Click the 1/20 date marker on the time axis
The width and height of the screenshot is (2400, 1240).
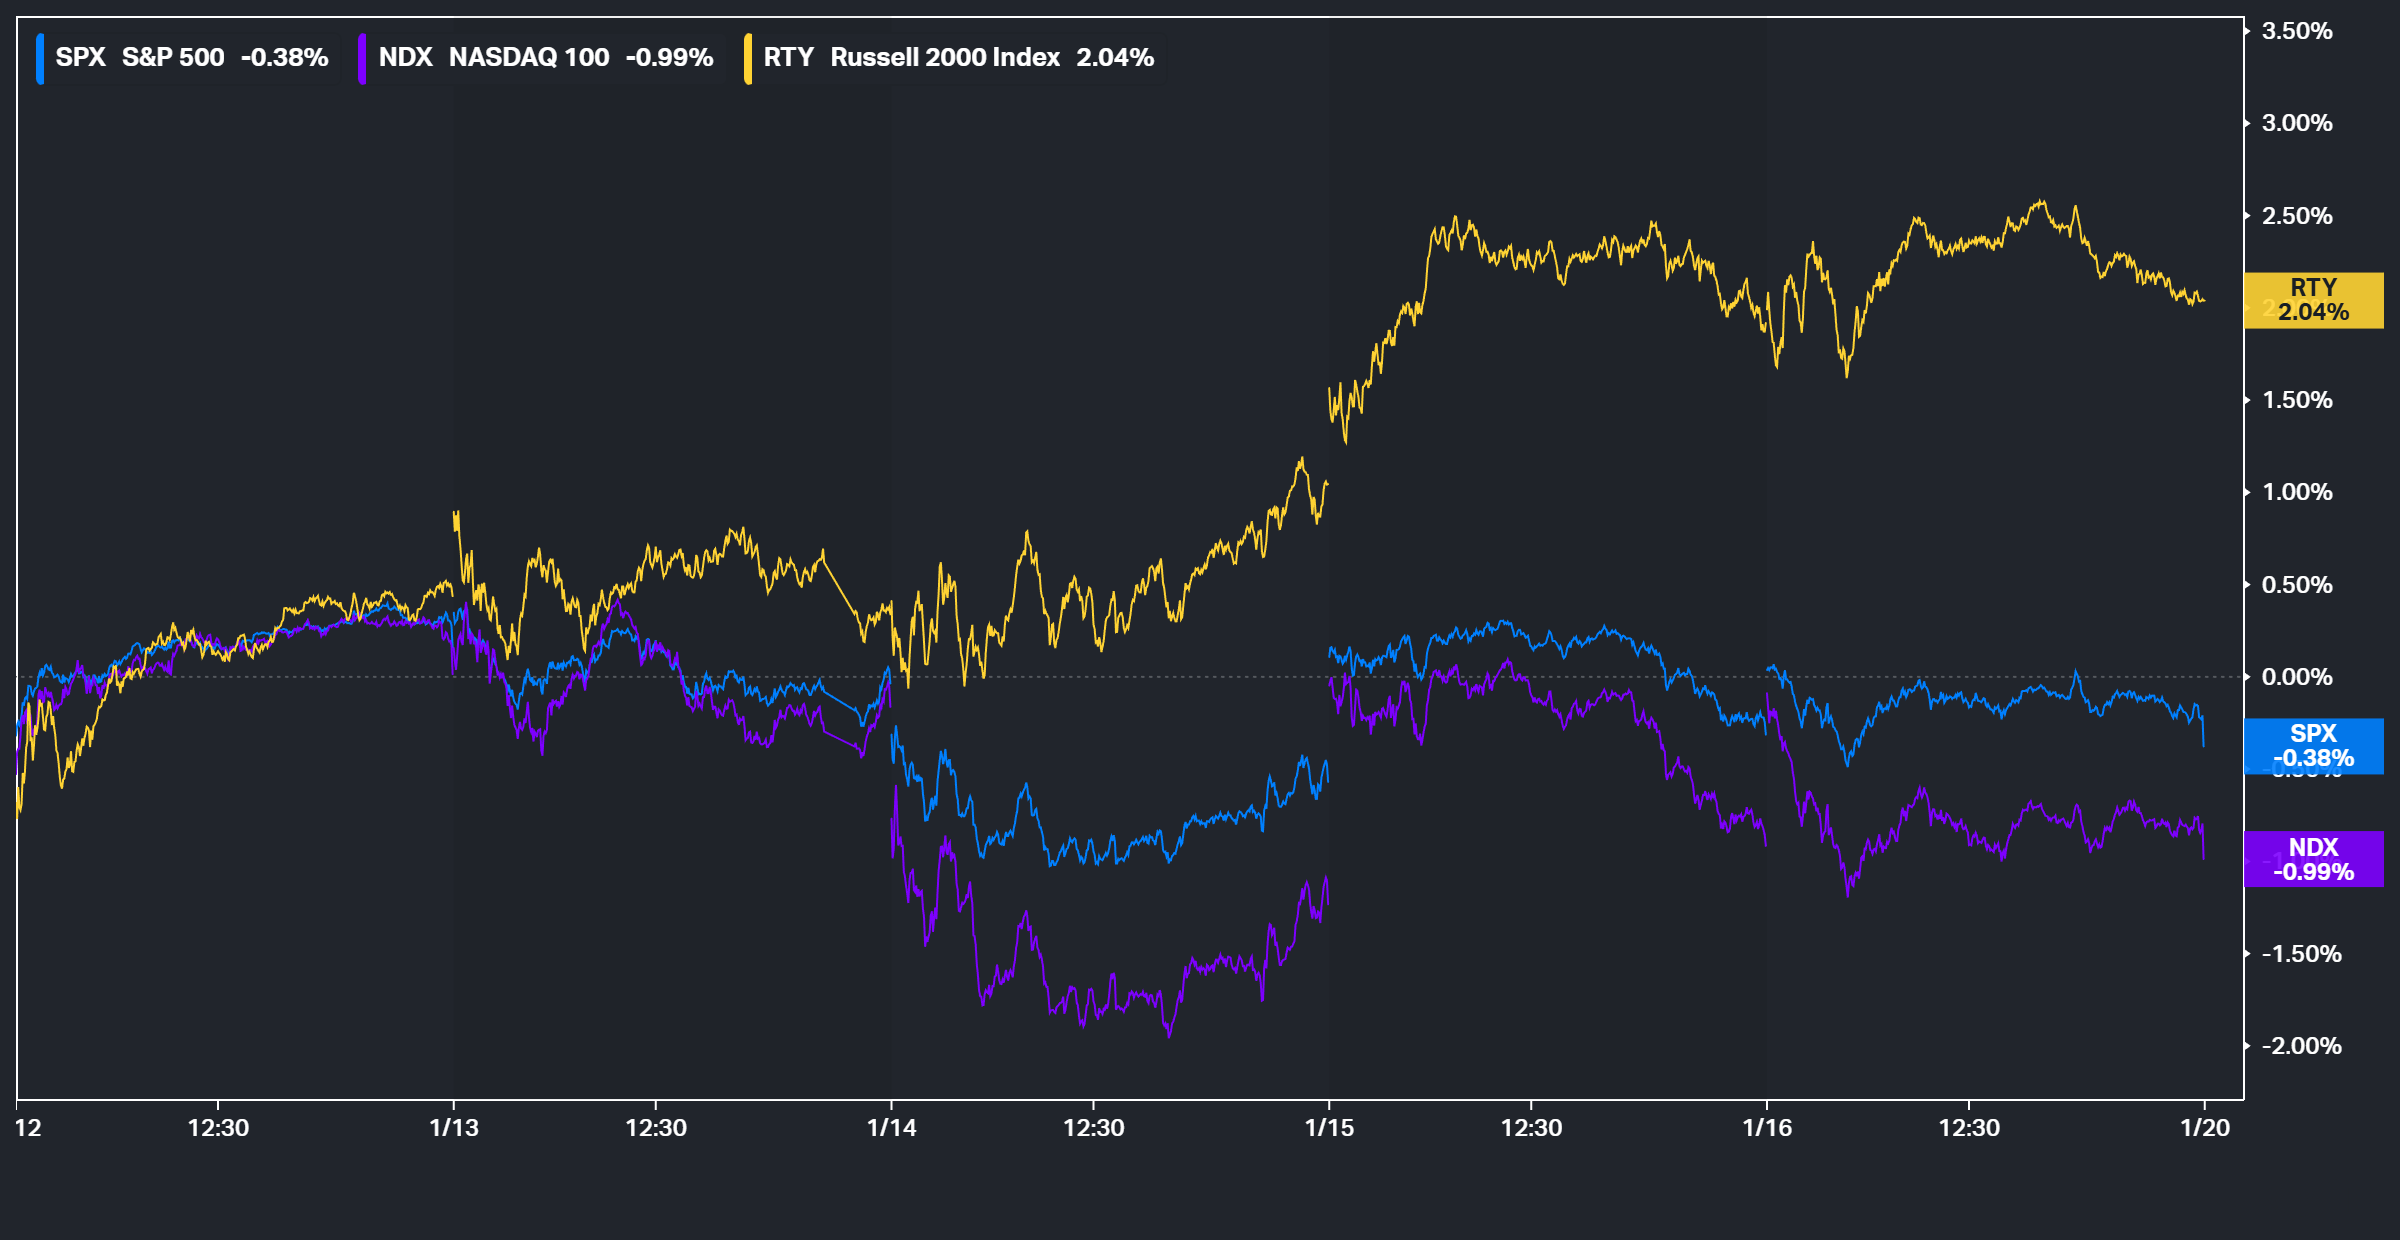[2205, 1128]
